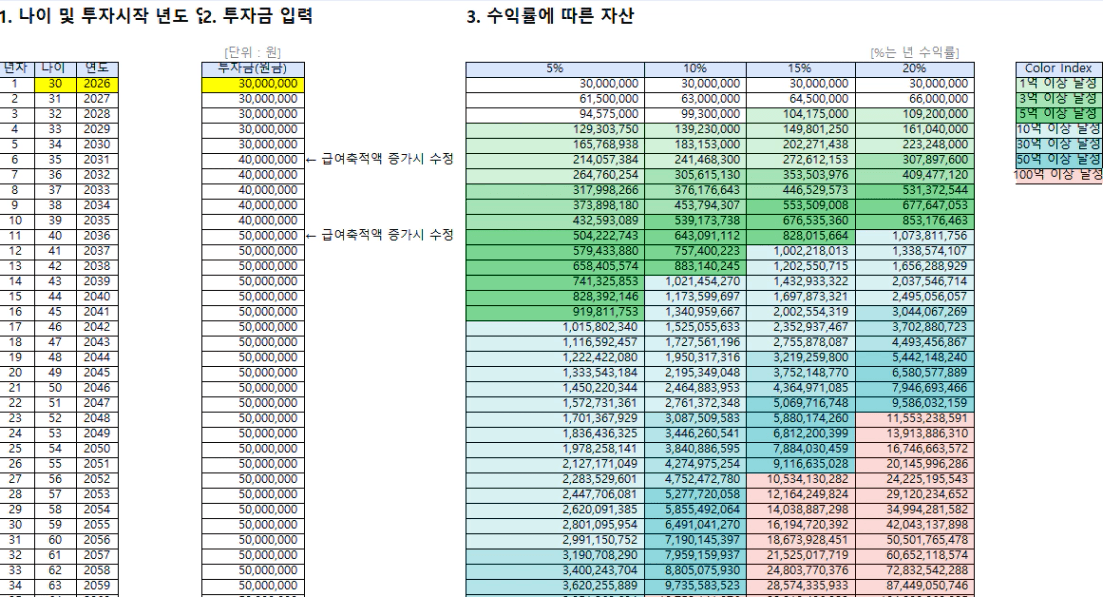This screenshot has width=1103, height=597.
Task: Click the '10억 이상 달성' color legend cell
Action: 1059,129
